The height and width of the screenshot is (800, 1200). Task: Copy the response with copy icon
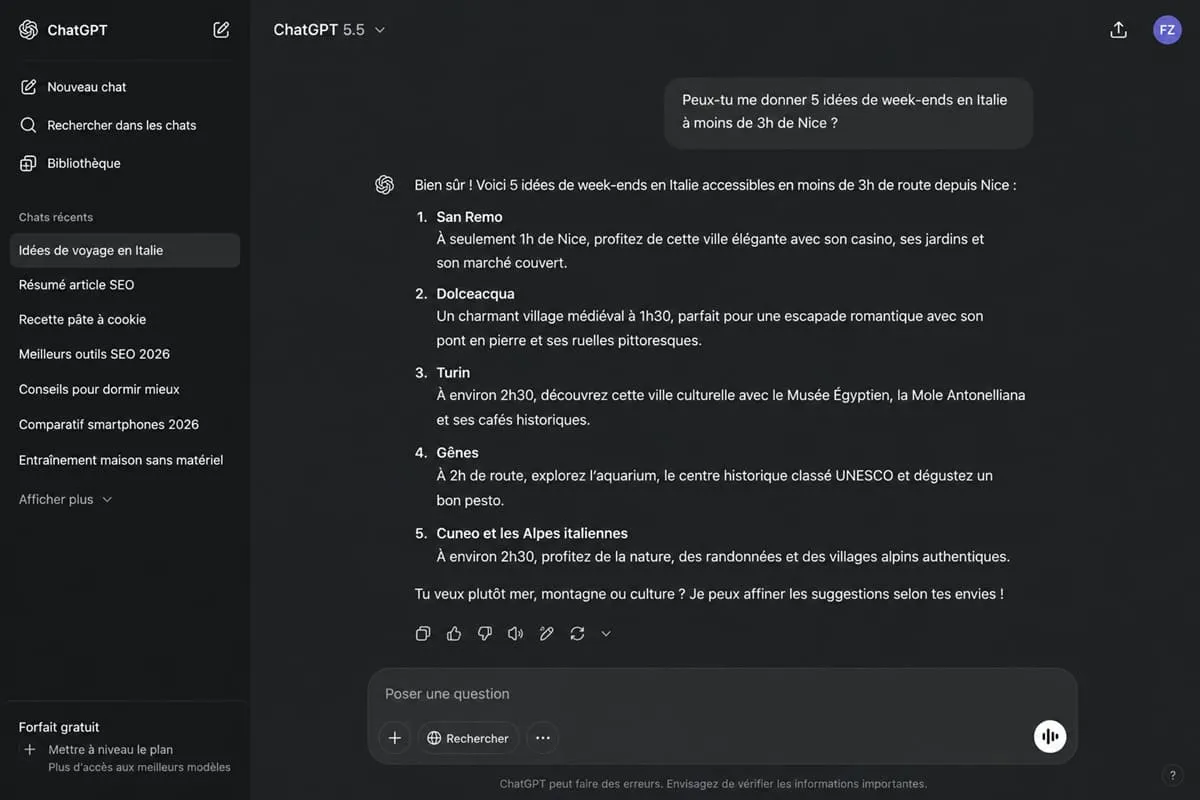[x=423, y=633]
